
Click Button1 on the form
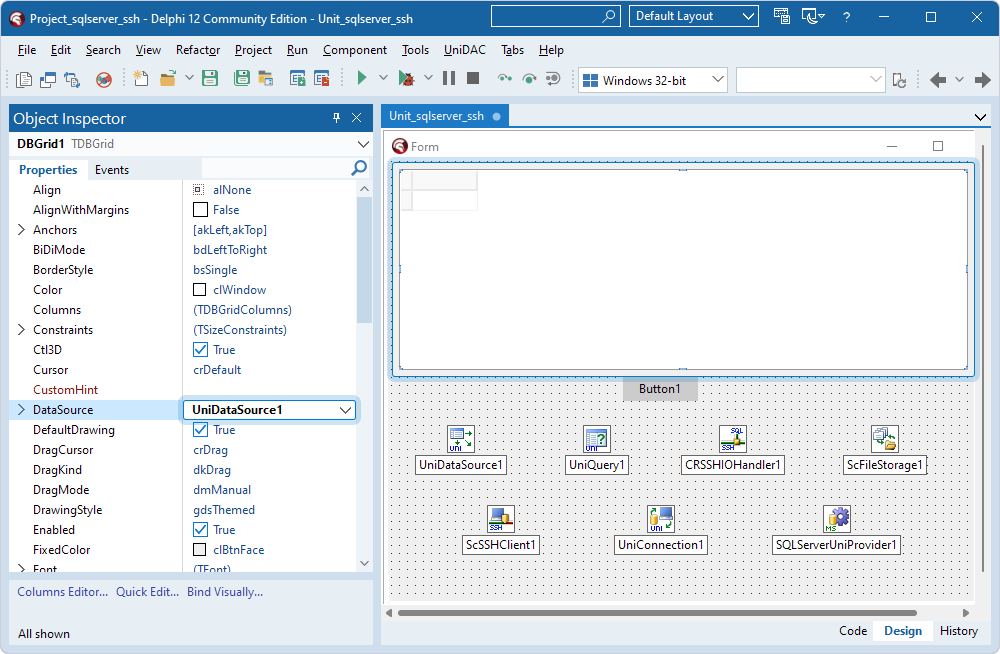(x=659, y=390)
